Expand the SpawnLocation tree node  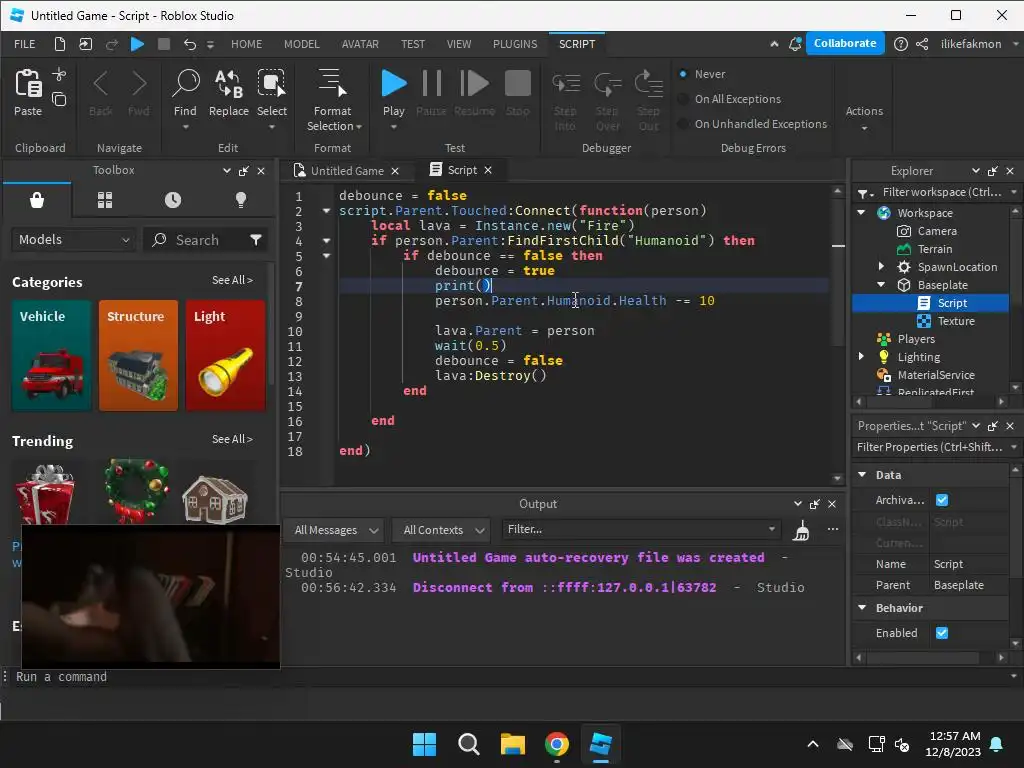[881, 266]
